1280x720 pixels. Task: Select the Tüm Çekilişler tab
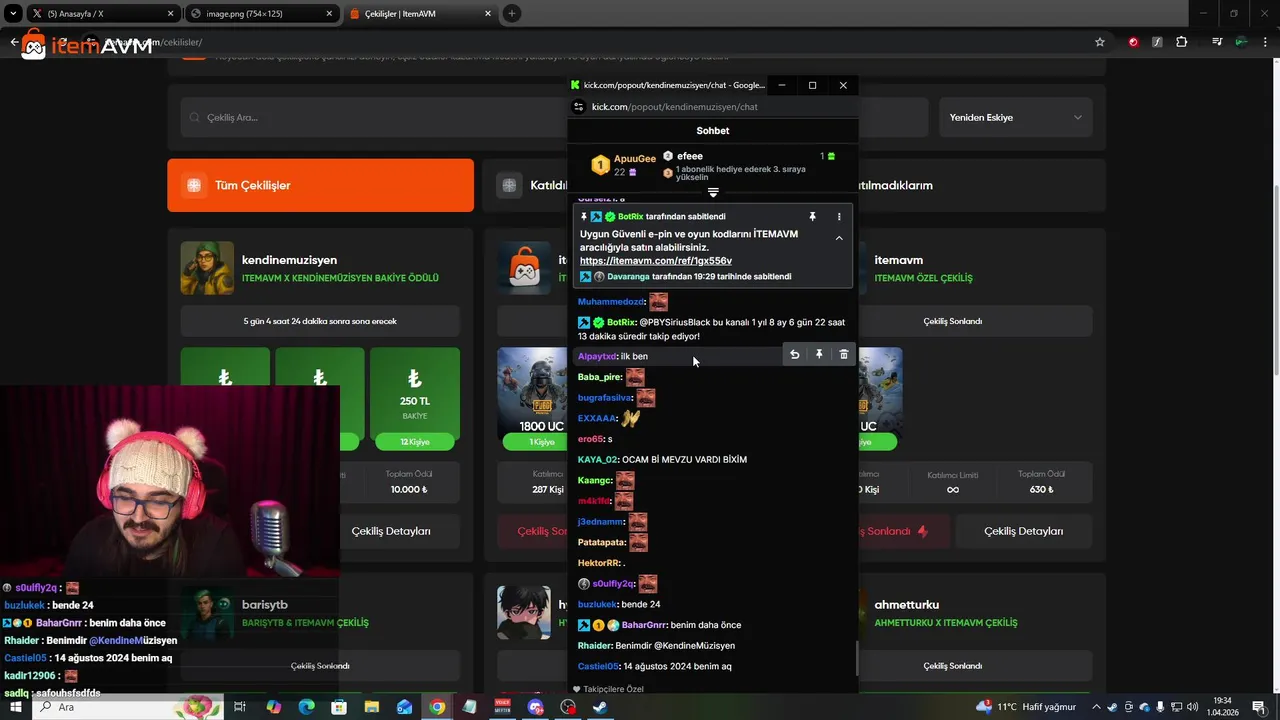pos(320,185)
